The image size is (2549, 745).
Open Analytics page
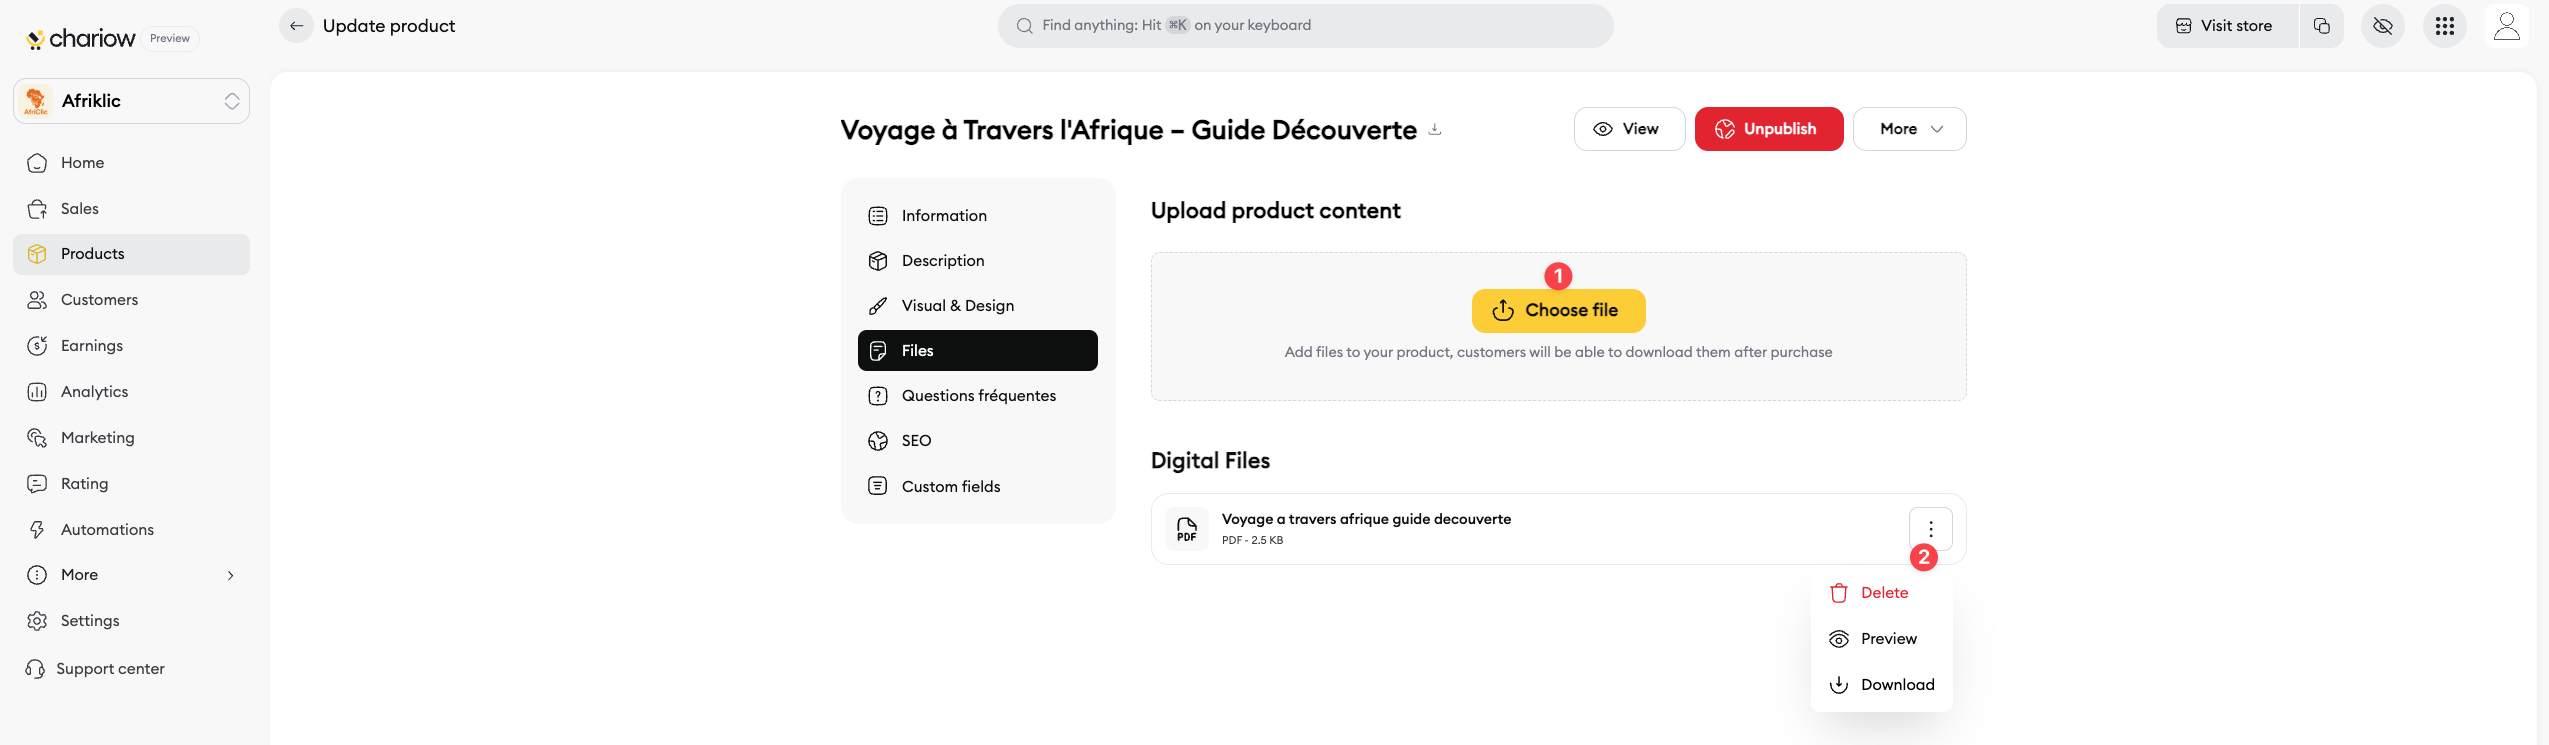click(x=131, y=392)
